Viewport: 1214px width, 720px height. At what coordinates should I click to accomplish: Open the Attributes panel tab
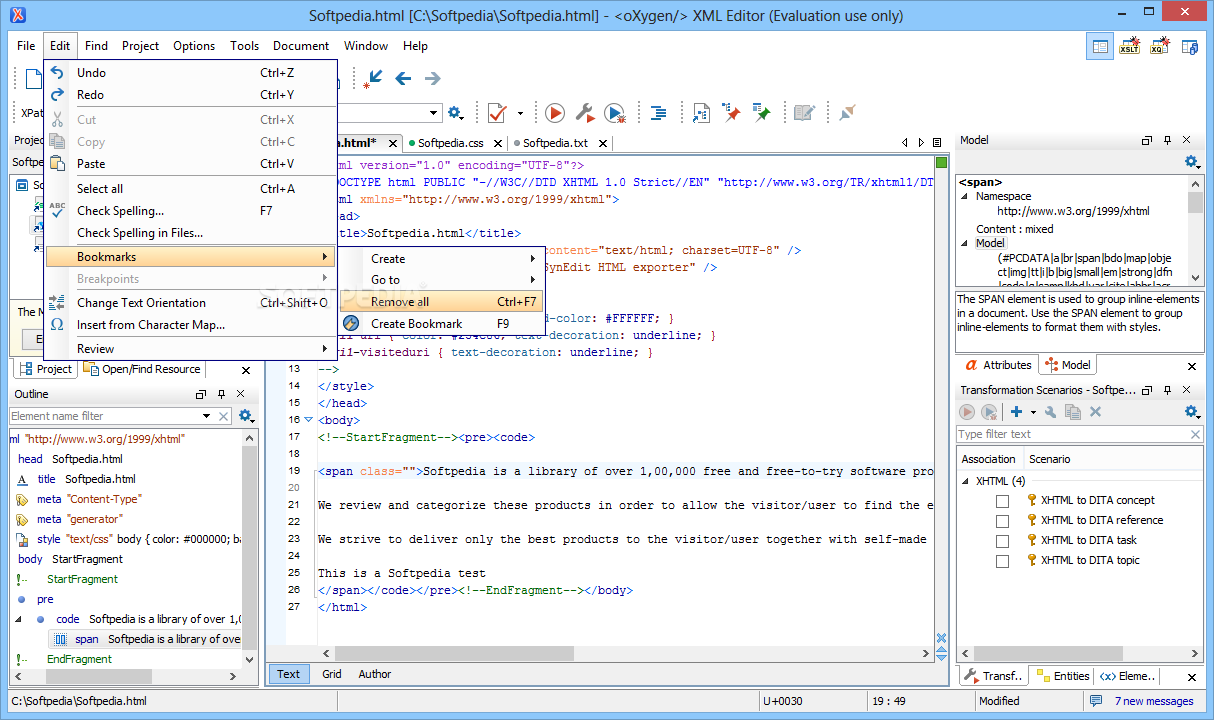[x=998, y=365]
